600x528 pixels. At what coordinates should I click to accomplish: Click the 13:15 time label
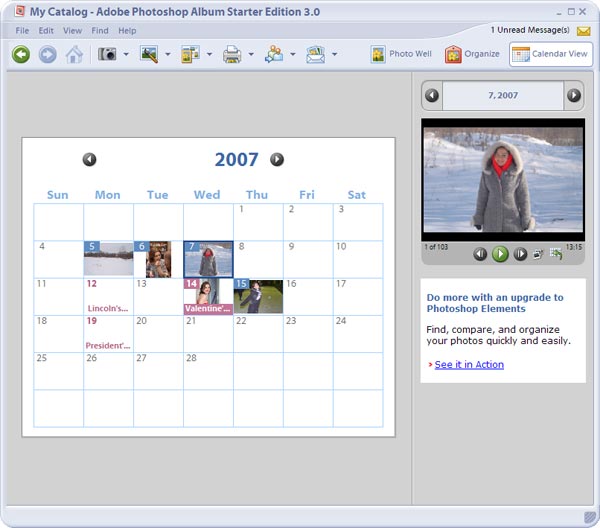point(574,247)
